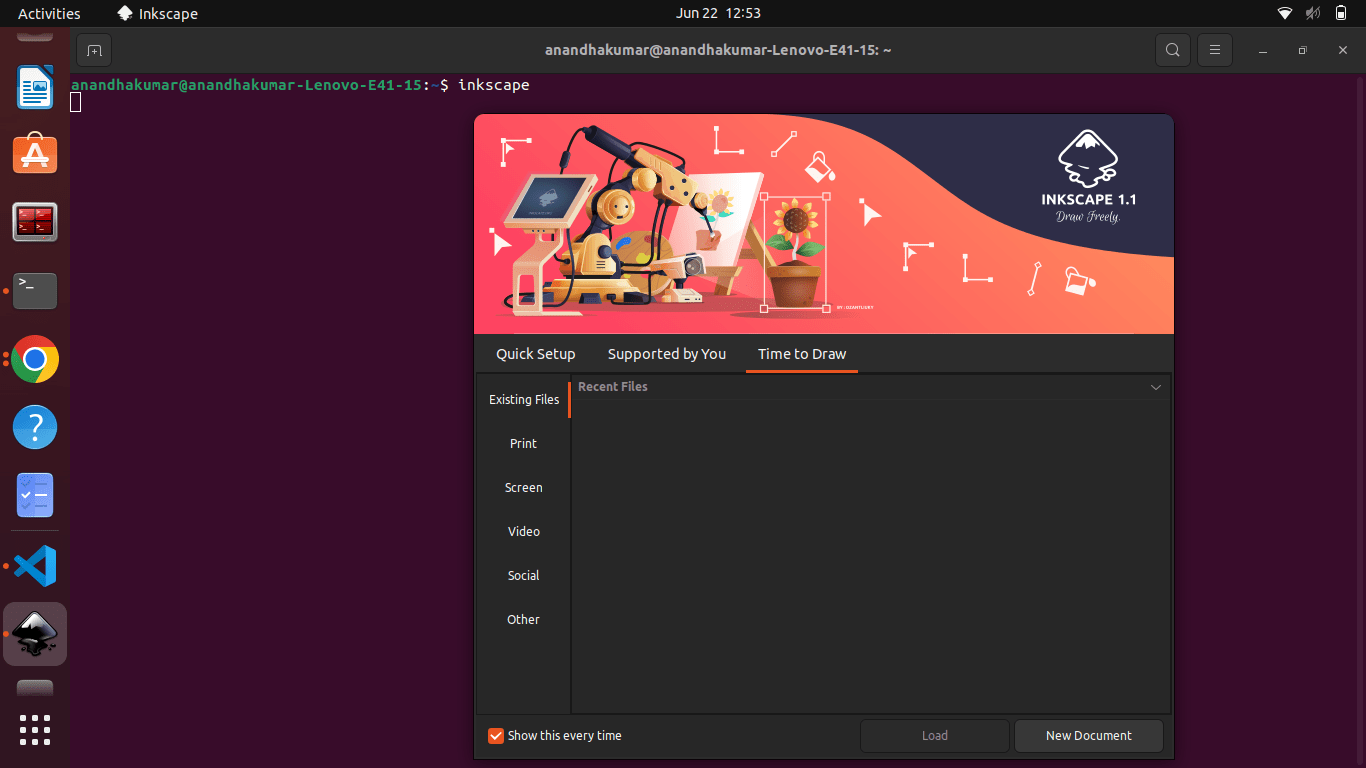Click the terminal search icon
1366x768 pixels.
pyautogui.click(x=1172, y=50)
